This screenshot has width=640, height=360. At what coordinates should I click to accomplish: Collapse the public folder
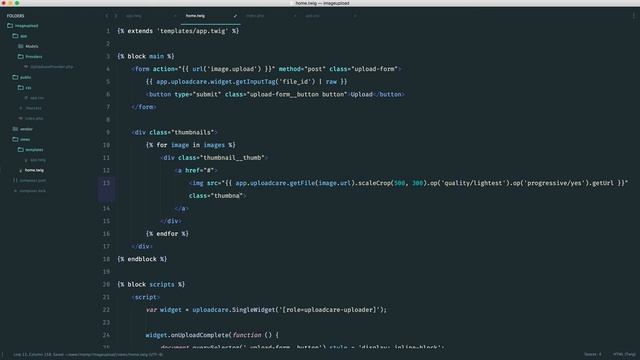(22, 77)
